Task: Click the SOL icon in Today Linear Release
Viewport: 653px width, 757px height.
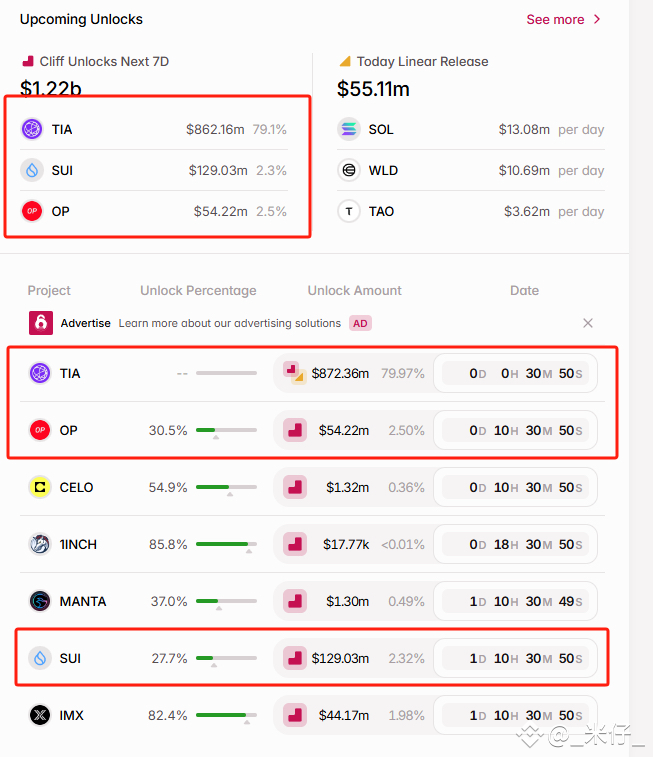Action: [348, 129]
